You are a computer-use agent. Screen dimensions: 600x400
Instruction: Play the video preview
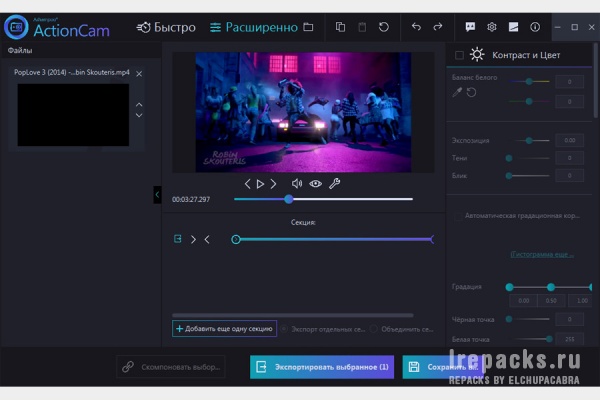point(260,184)
